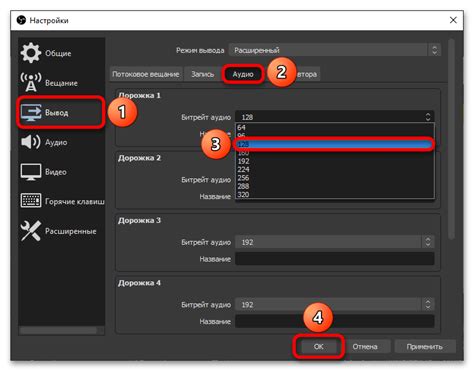Open the Режим вывода dropdown
Viewport: 474px width, 371px height.
tap(335, 50)
